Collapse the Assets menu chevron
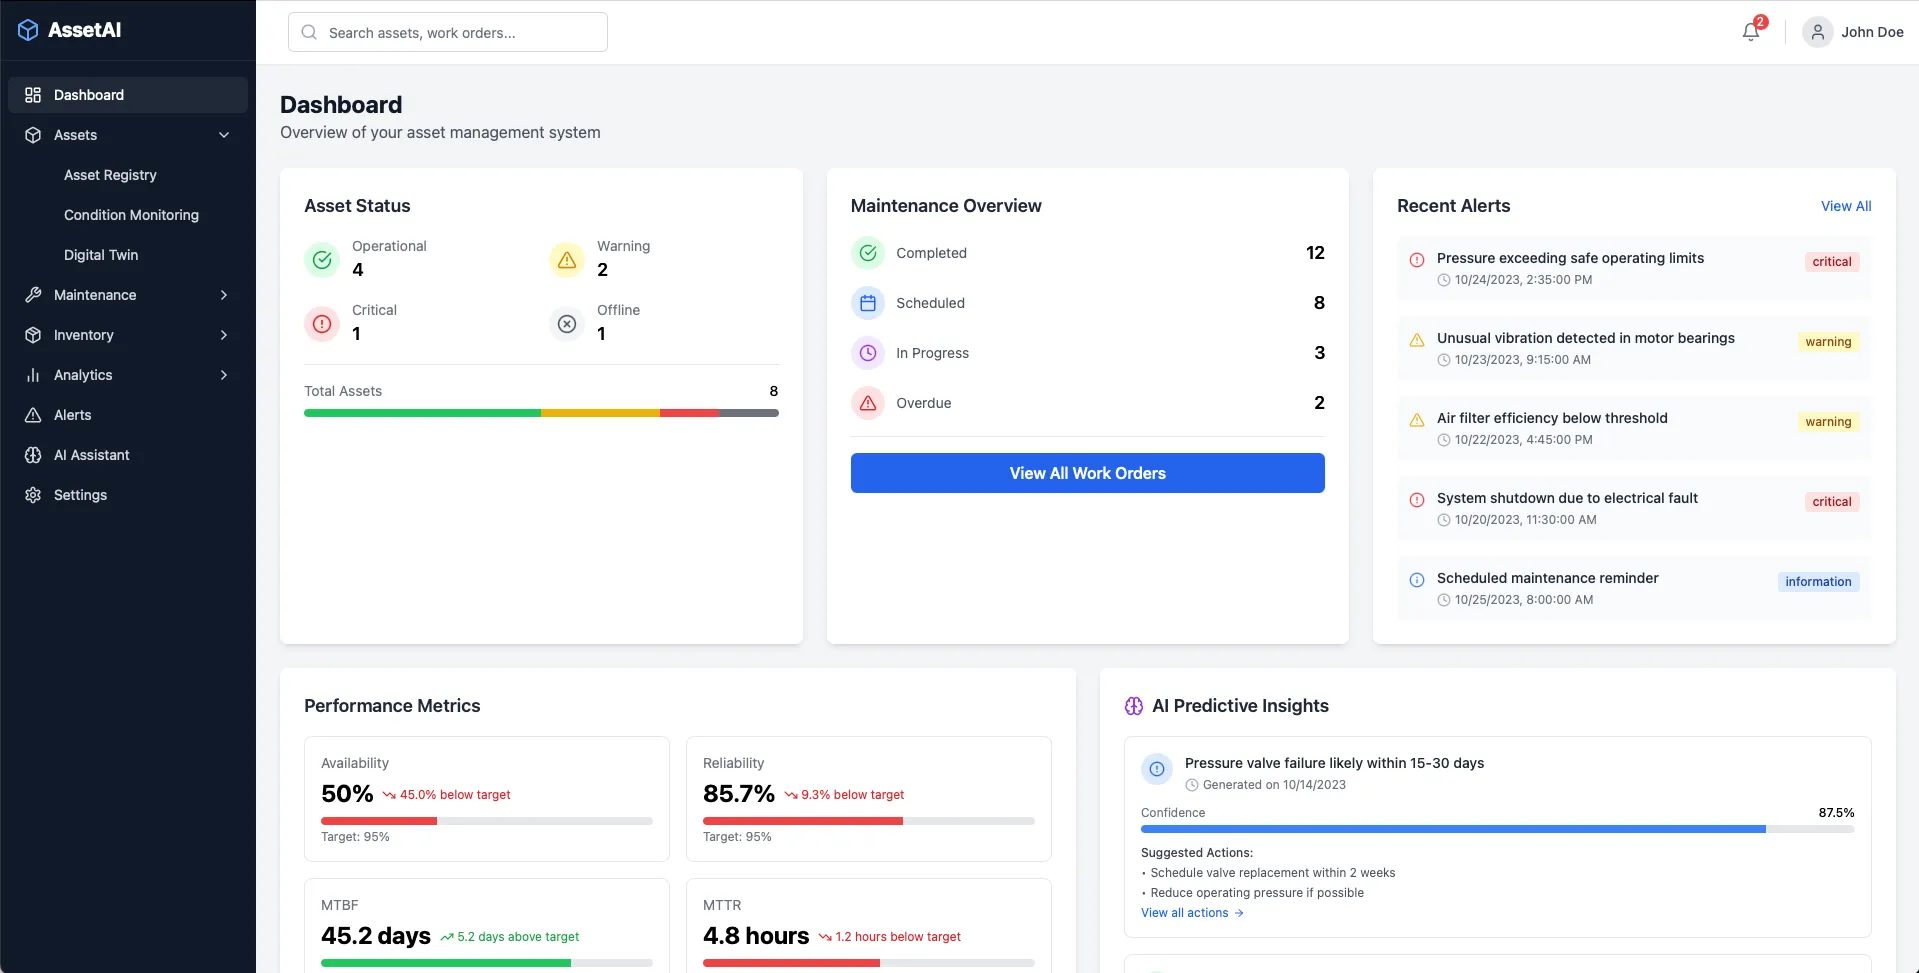1919x973 pixels. coord(224,135)
